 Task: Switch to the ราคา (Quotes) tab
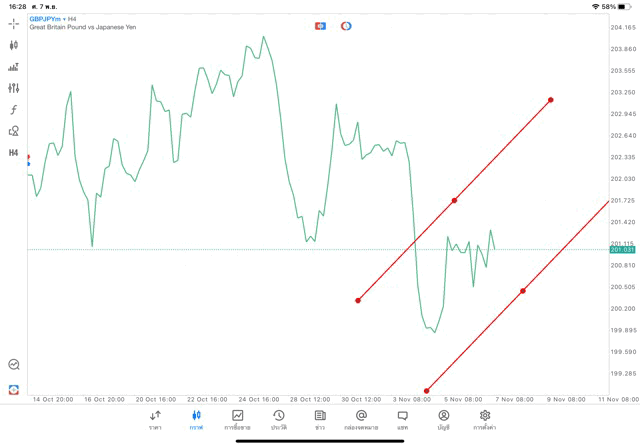(x=155, y=419)
